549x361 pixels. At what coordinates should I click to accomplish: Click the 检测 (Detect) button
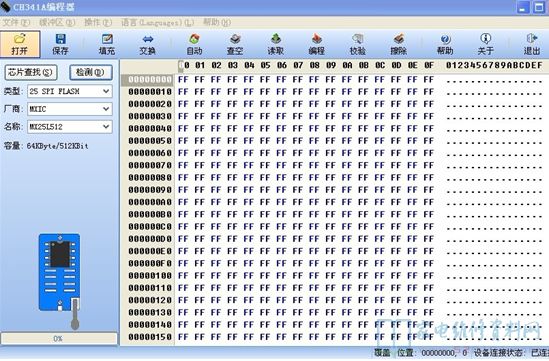point(90,72)
